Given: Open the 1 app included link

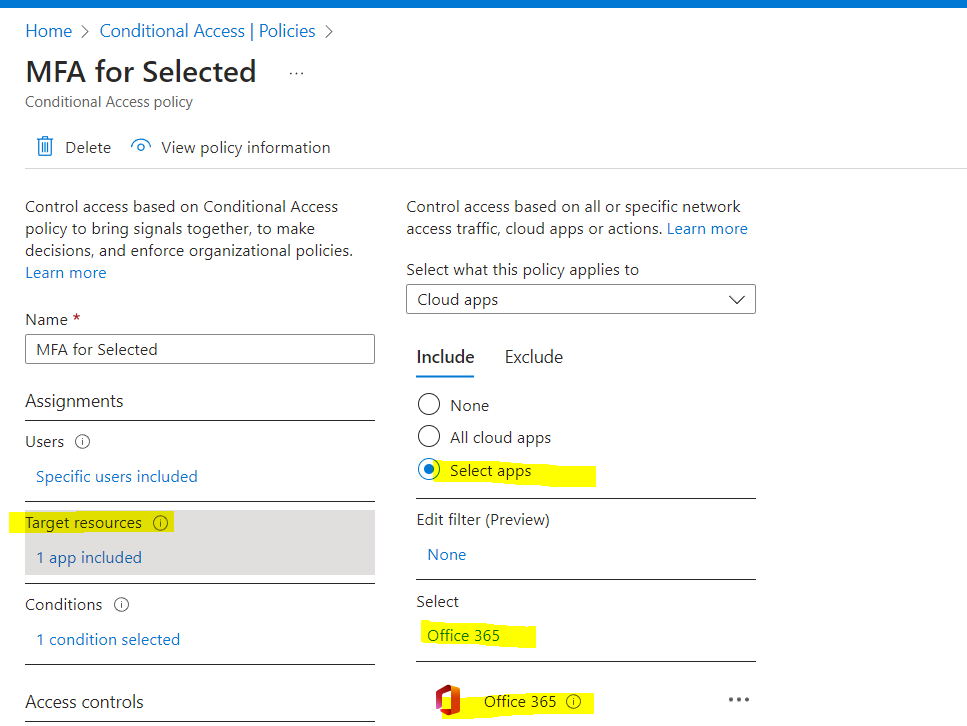Looking at the screenshot, I should coord(89,558).
